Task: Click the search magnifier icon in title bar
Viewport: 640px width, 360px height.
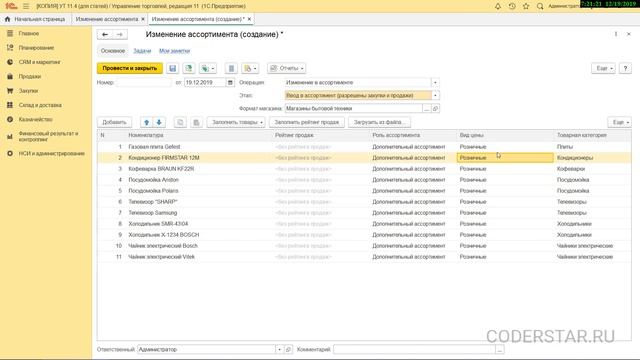Action: (540, 6)
